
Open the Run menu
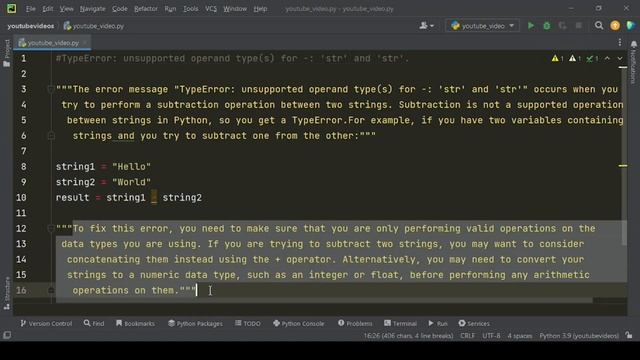[x=170, y=9]
